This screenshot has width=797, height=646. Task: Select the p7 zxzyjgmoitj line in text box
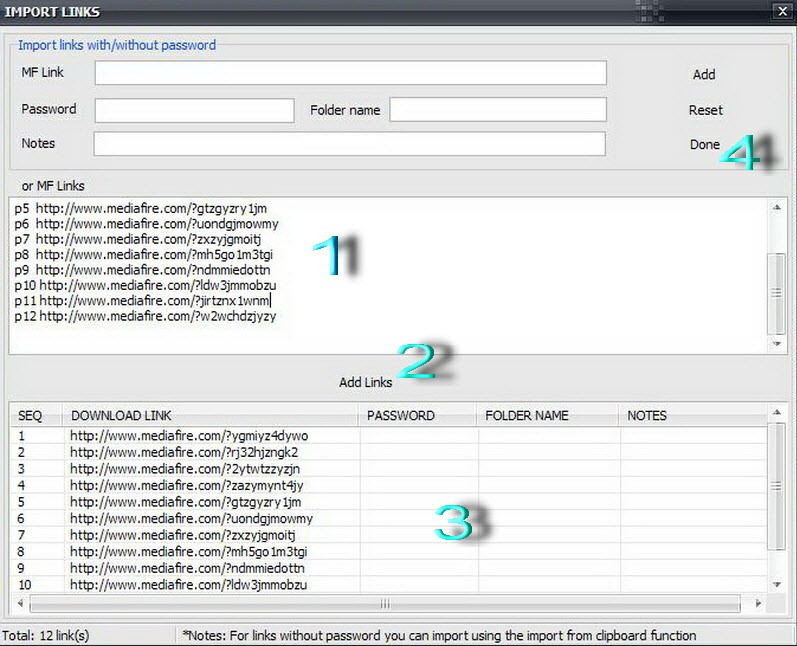(138, 239)
